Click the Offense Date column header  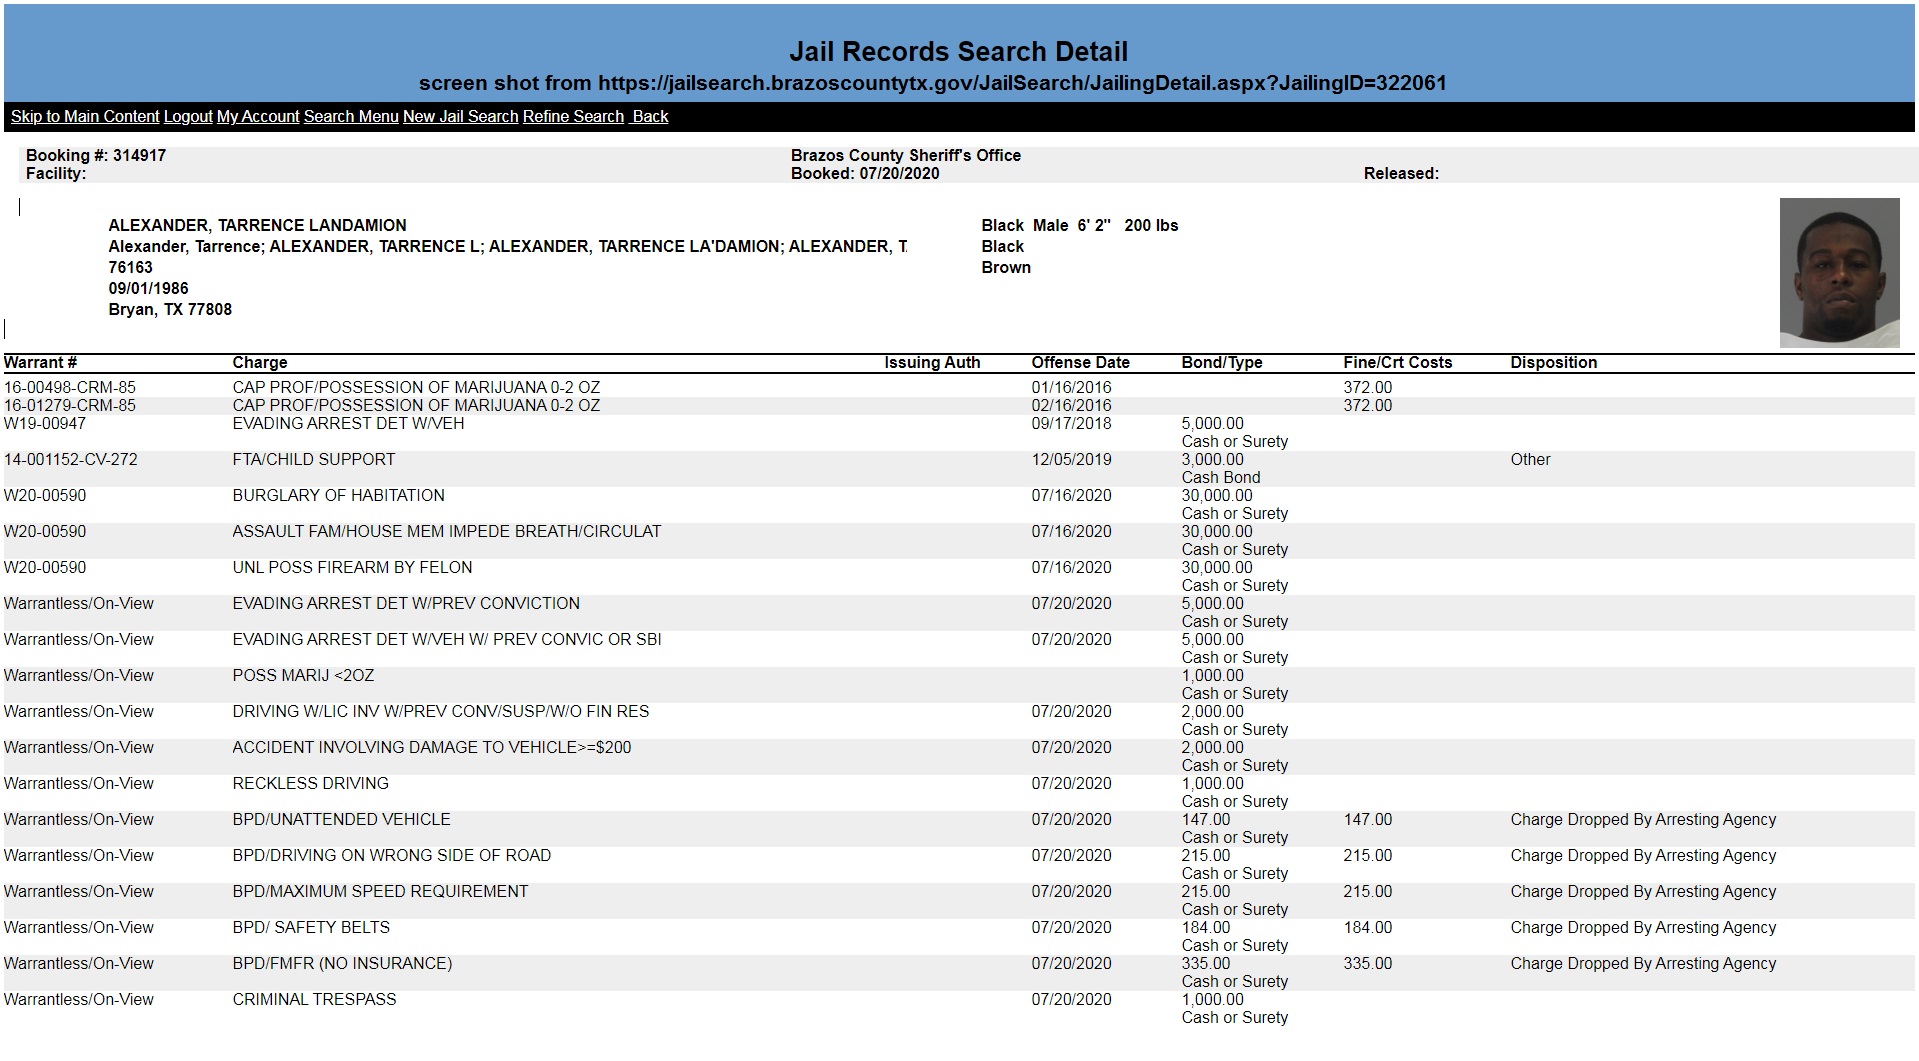pyautogui.click(x=1081, y=362)
